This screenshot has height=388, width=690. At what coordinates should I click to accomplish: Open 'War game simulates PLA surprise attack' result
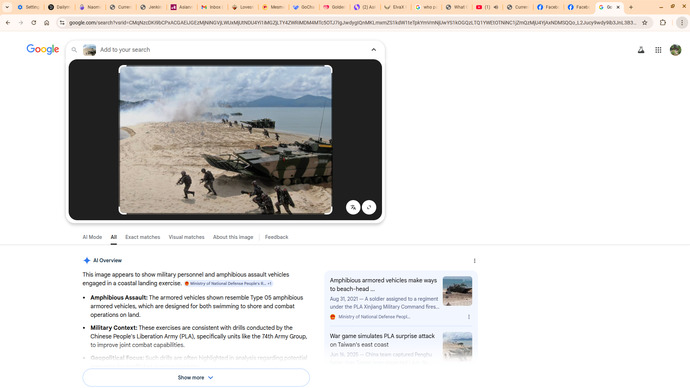click(382, 340)
